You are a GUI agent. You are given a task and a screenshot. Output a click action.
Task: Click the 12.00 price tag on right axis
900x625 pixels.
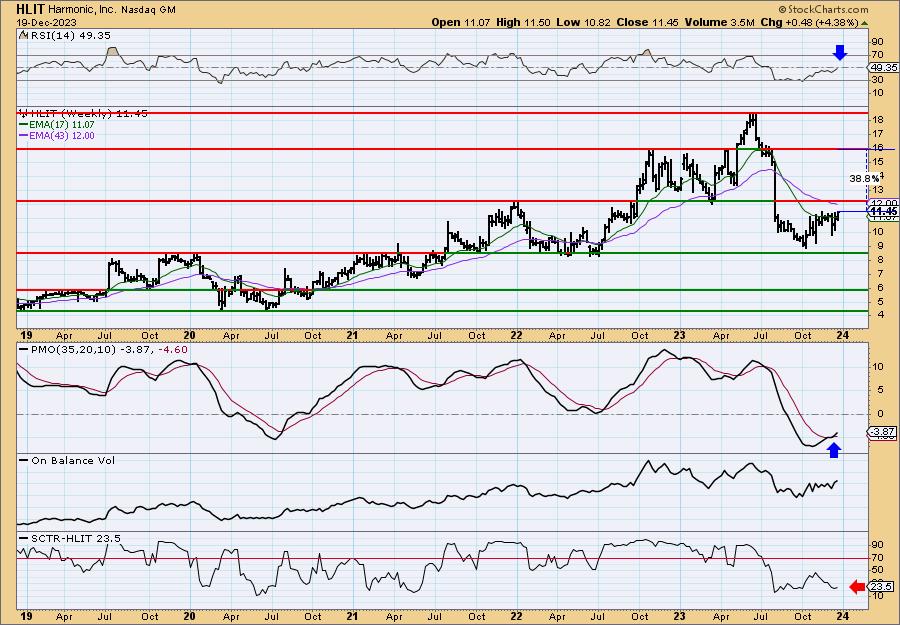(x=885, y=203)
